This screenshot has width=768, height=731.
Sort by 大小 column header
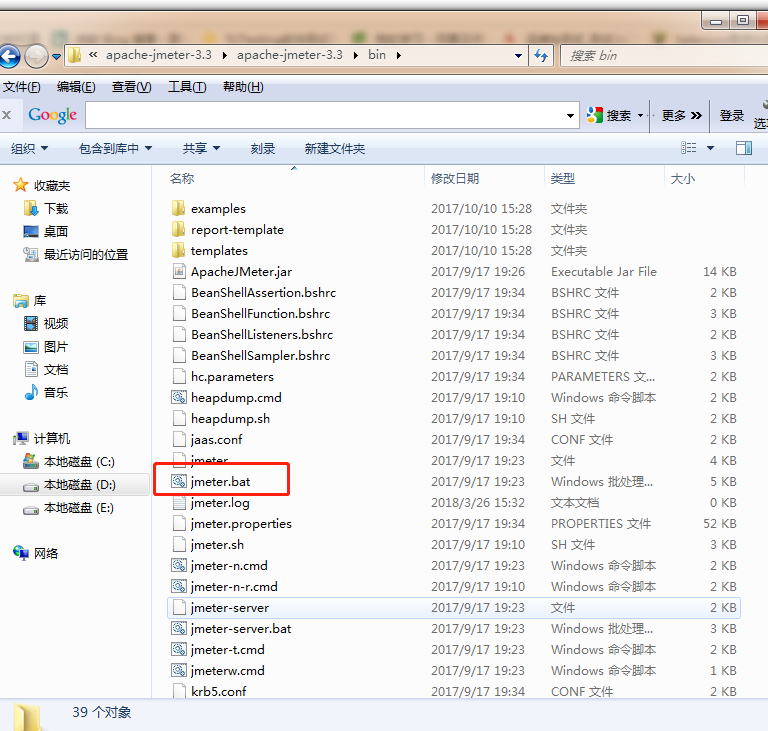pos(682,178)
